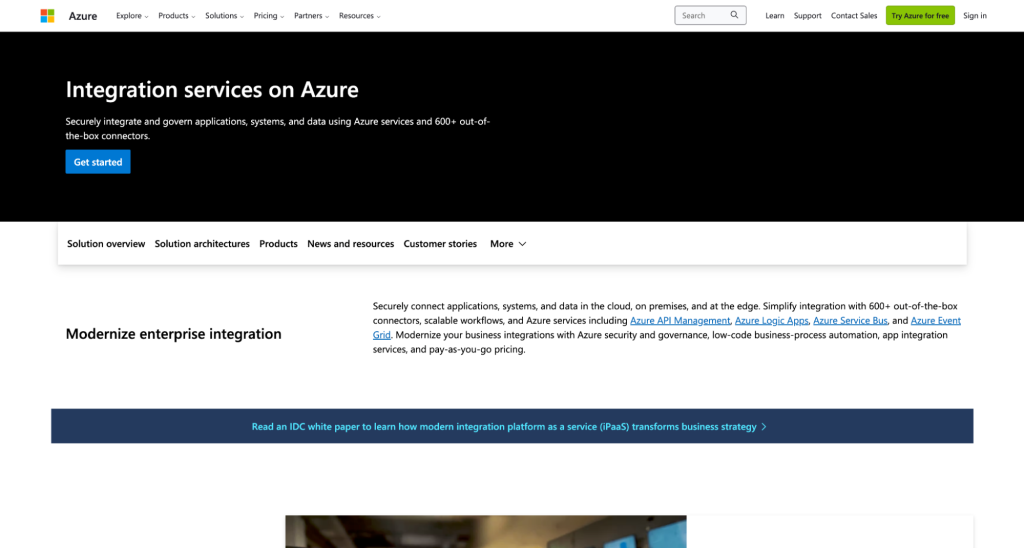This screenshot has height=548, width=1024.
Task: Click Try Azure for free button
Action: click(920, 16)
